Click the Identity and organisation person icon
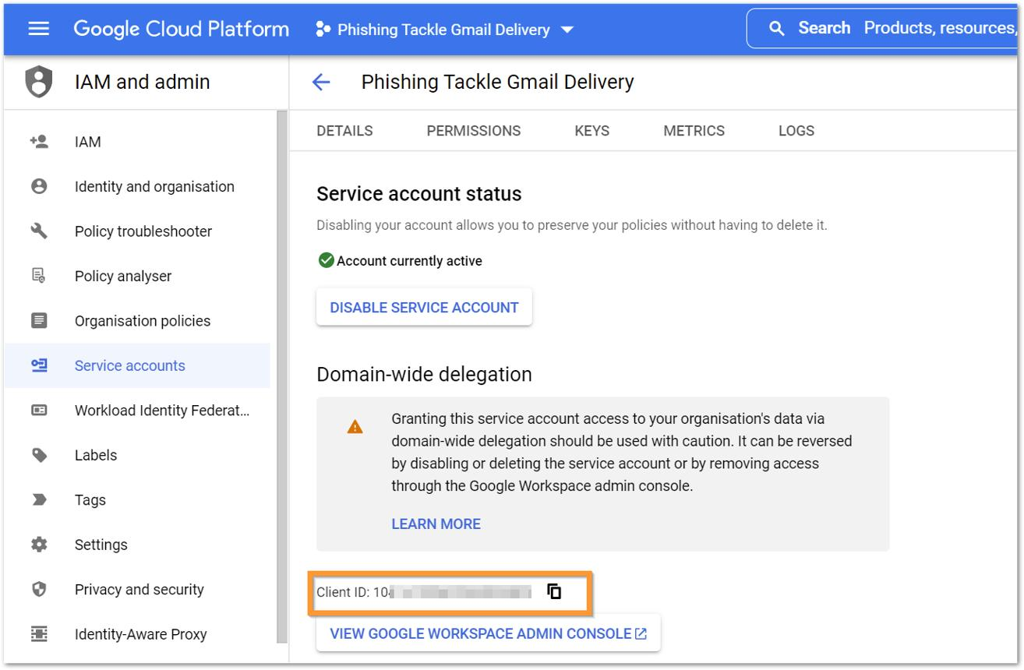Screen dimensions: 1024x670 click(x=39, y=187)
